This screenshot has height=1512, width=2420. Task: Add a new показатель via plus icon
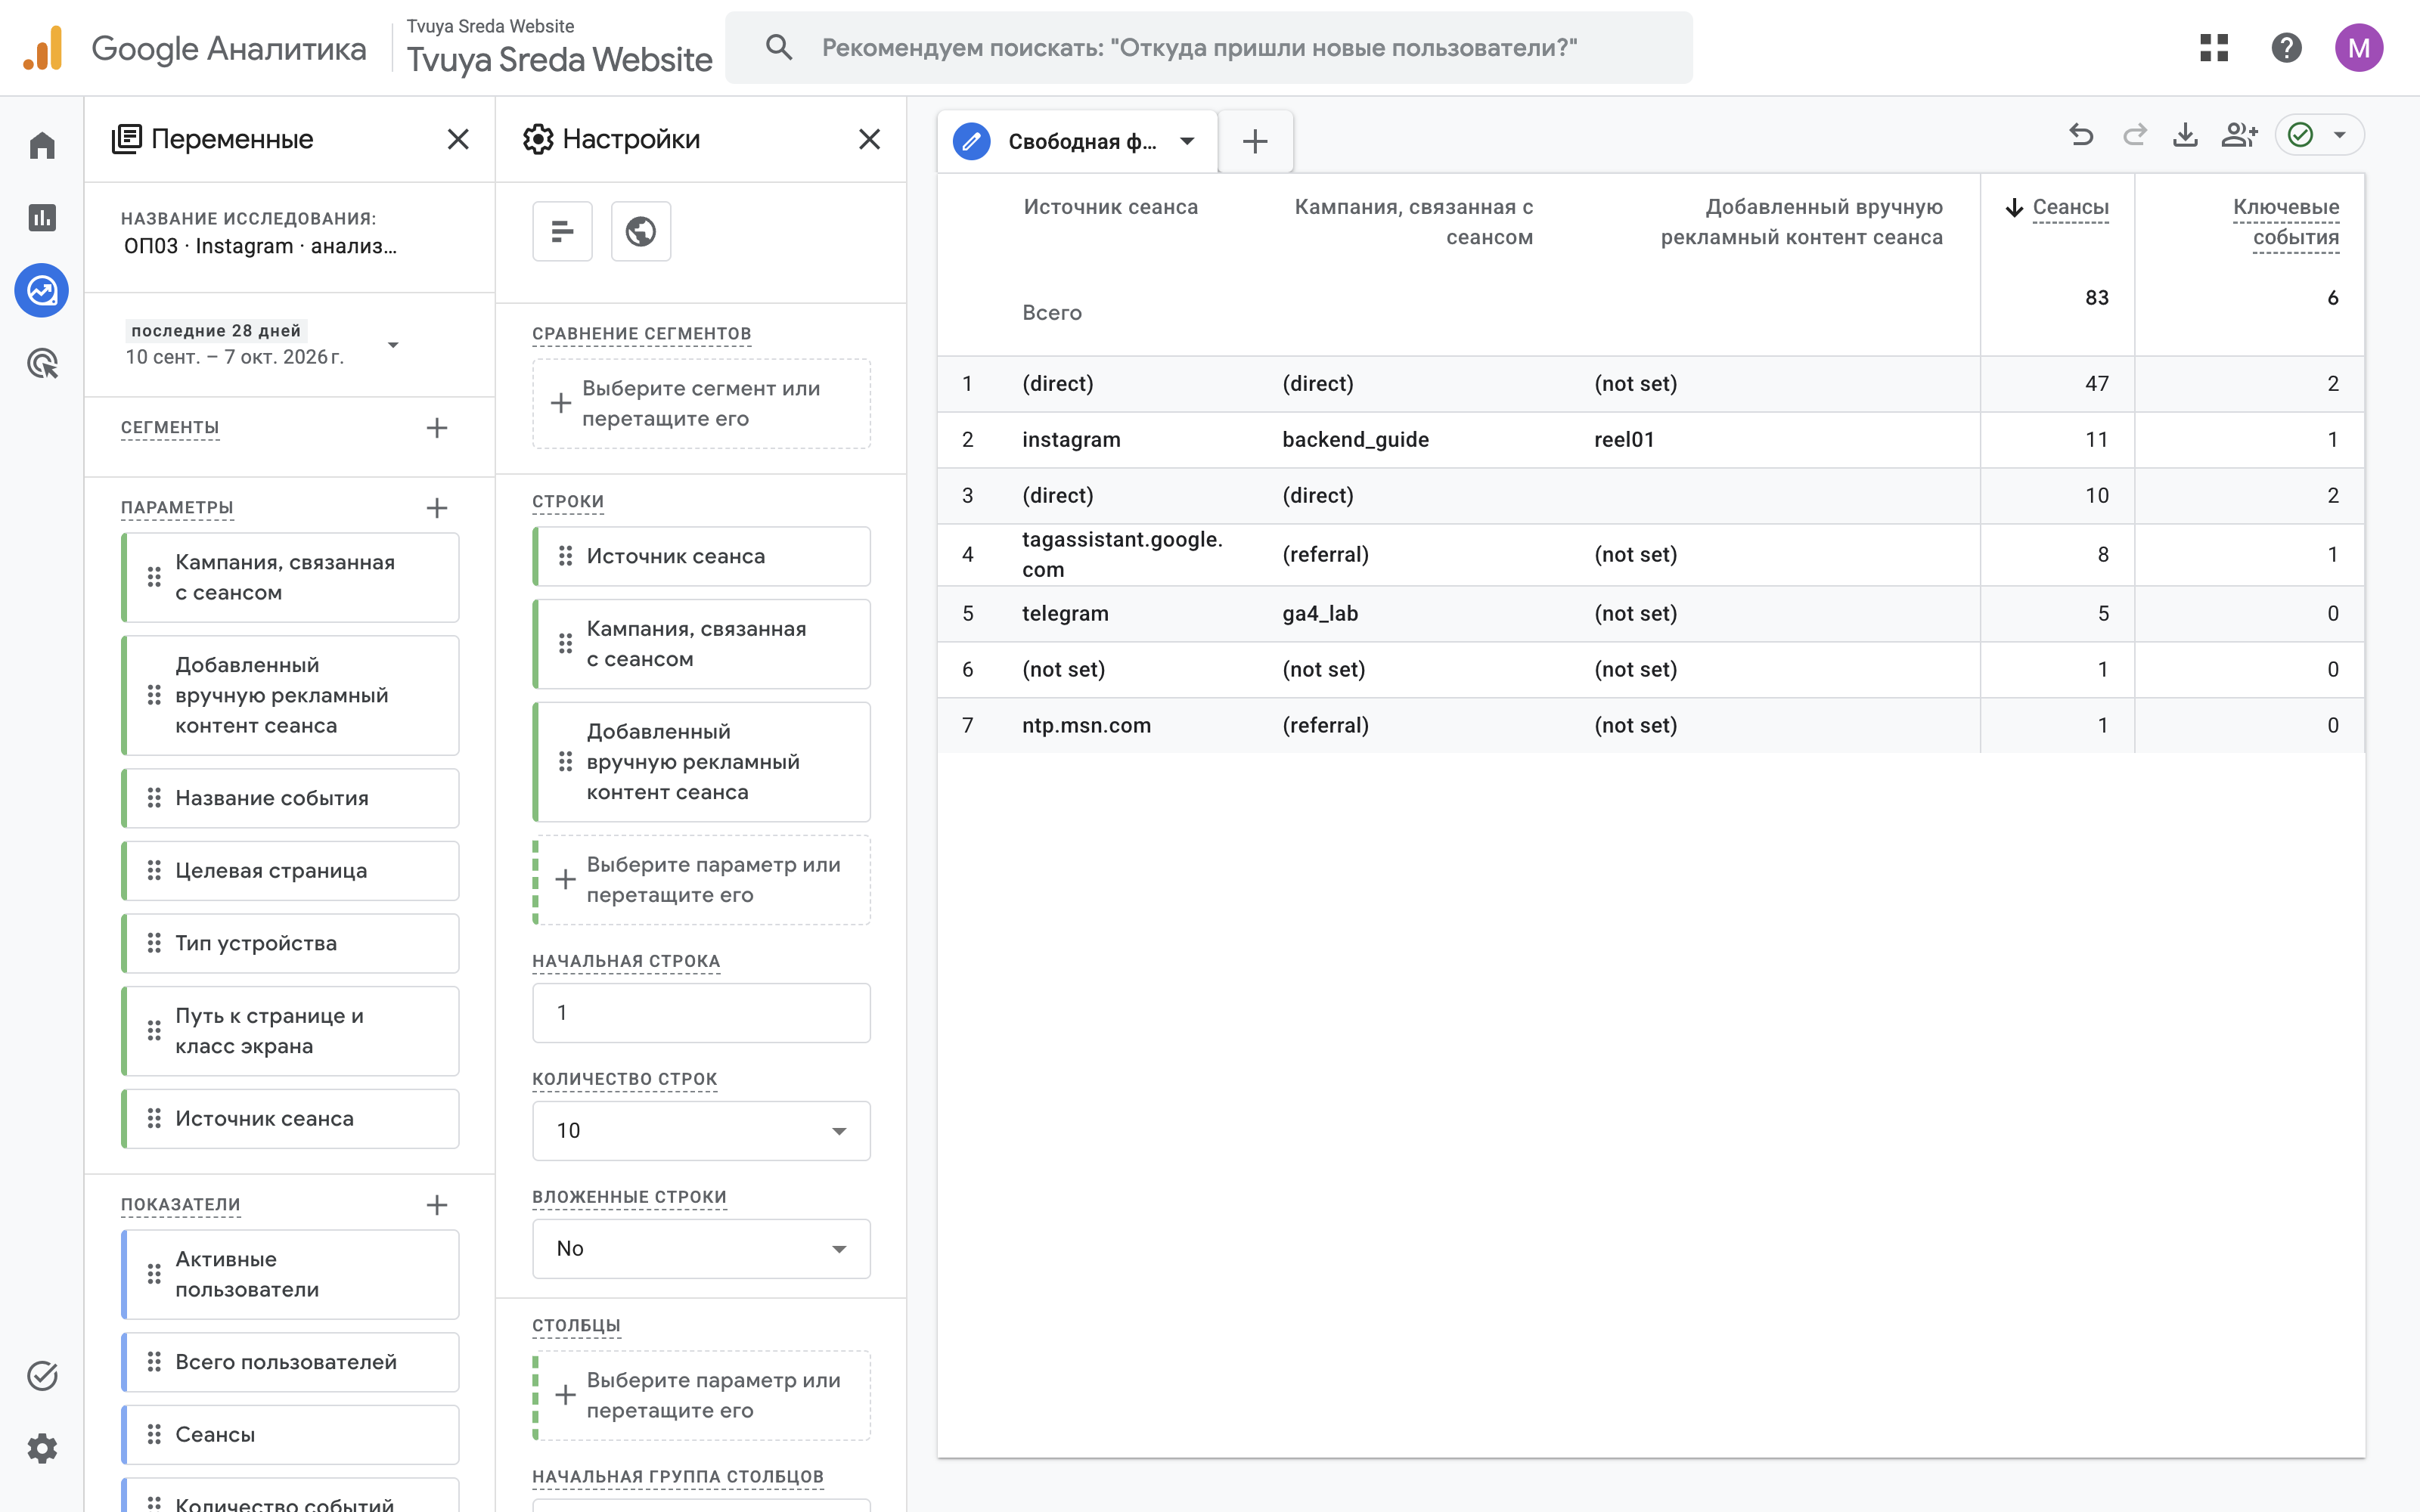437,1205
